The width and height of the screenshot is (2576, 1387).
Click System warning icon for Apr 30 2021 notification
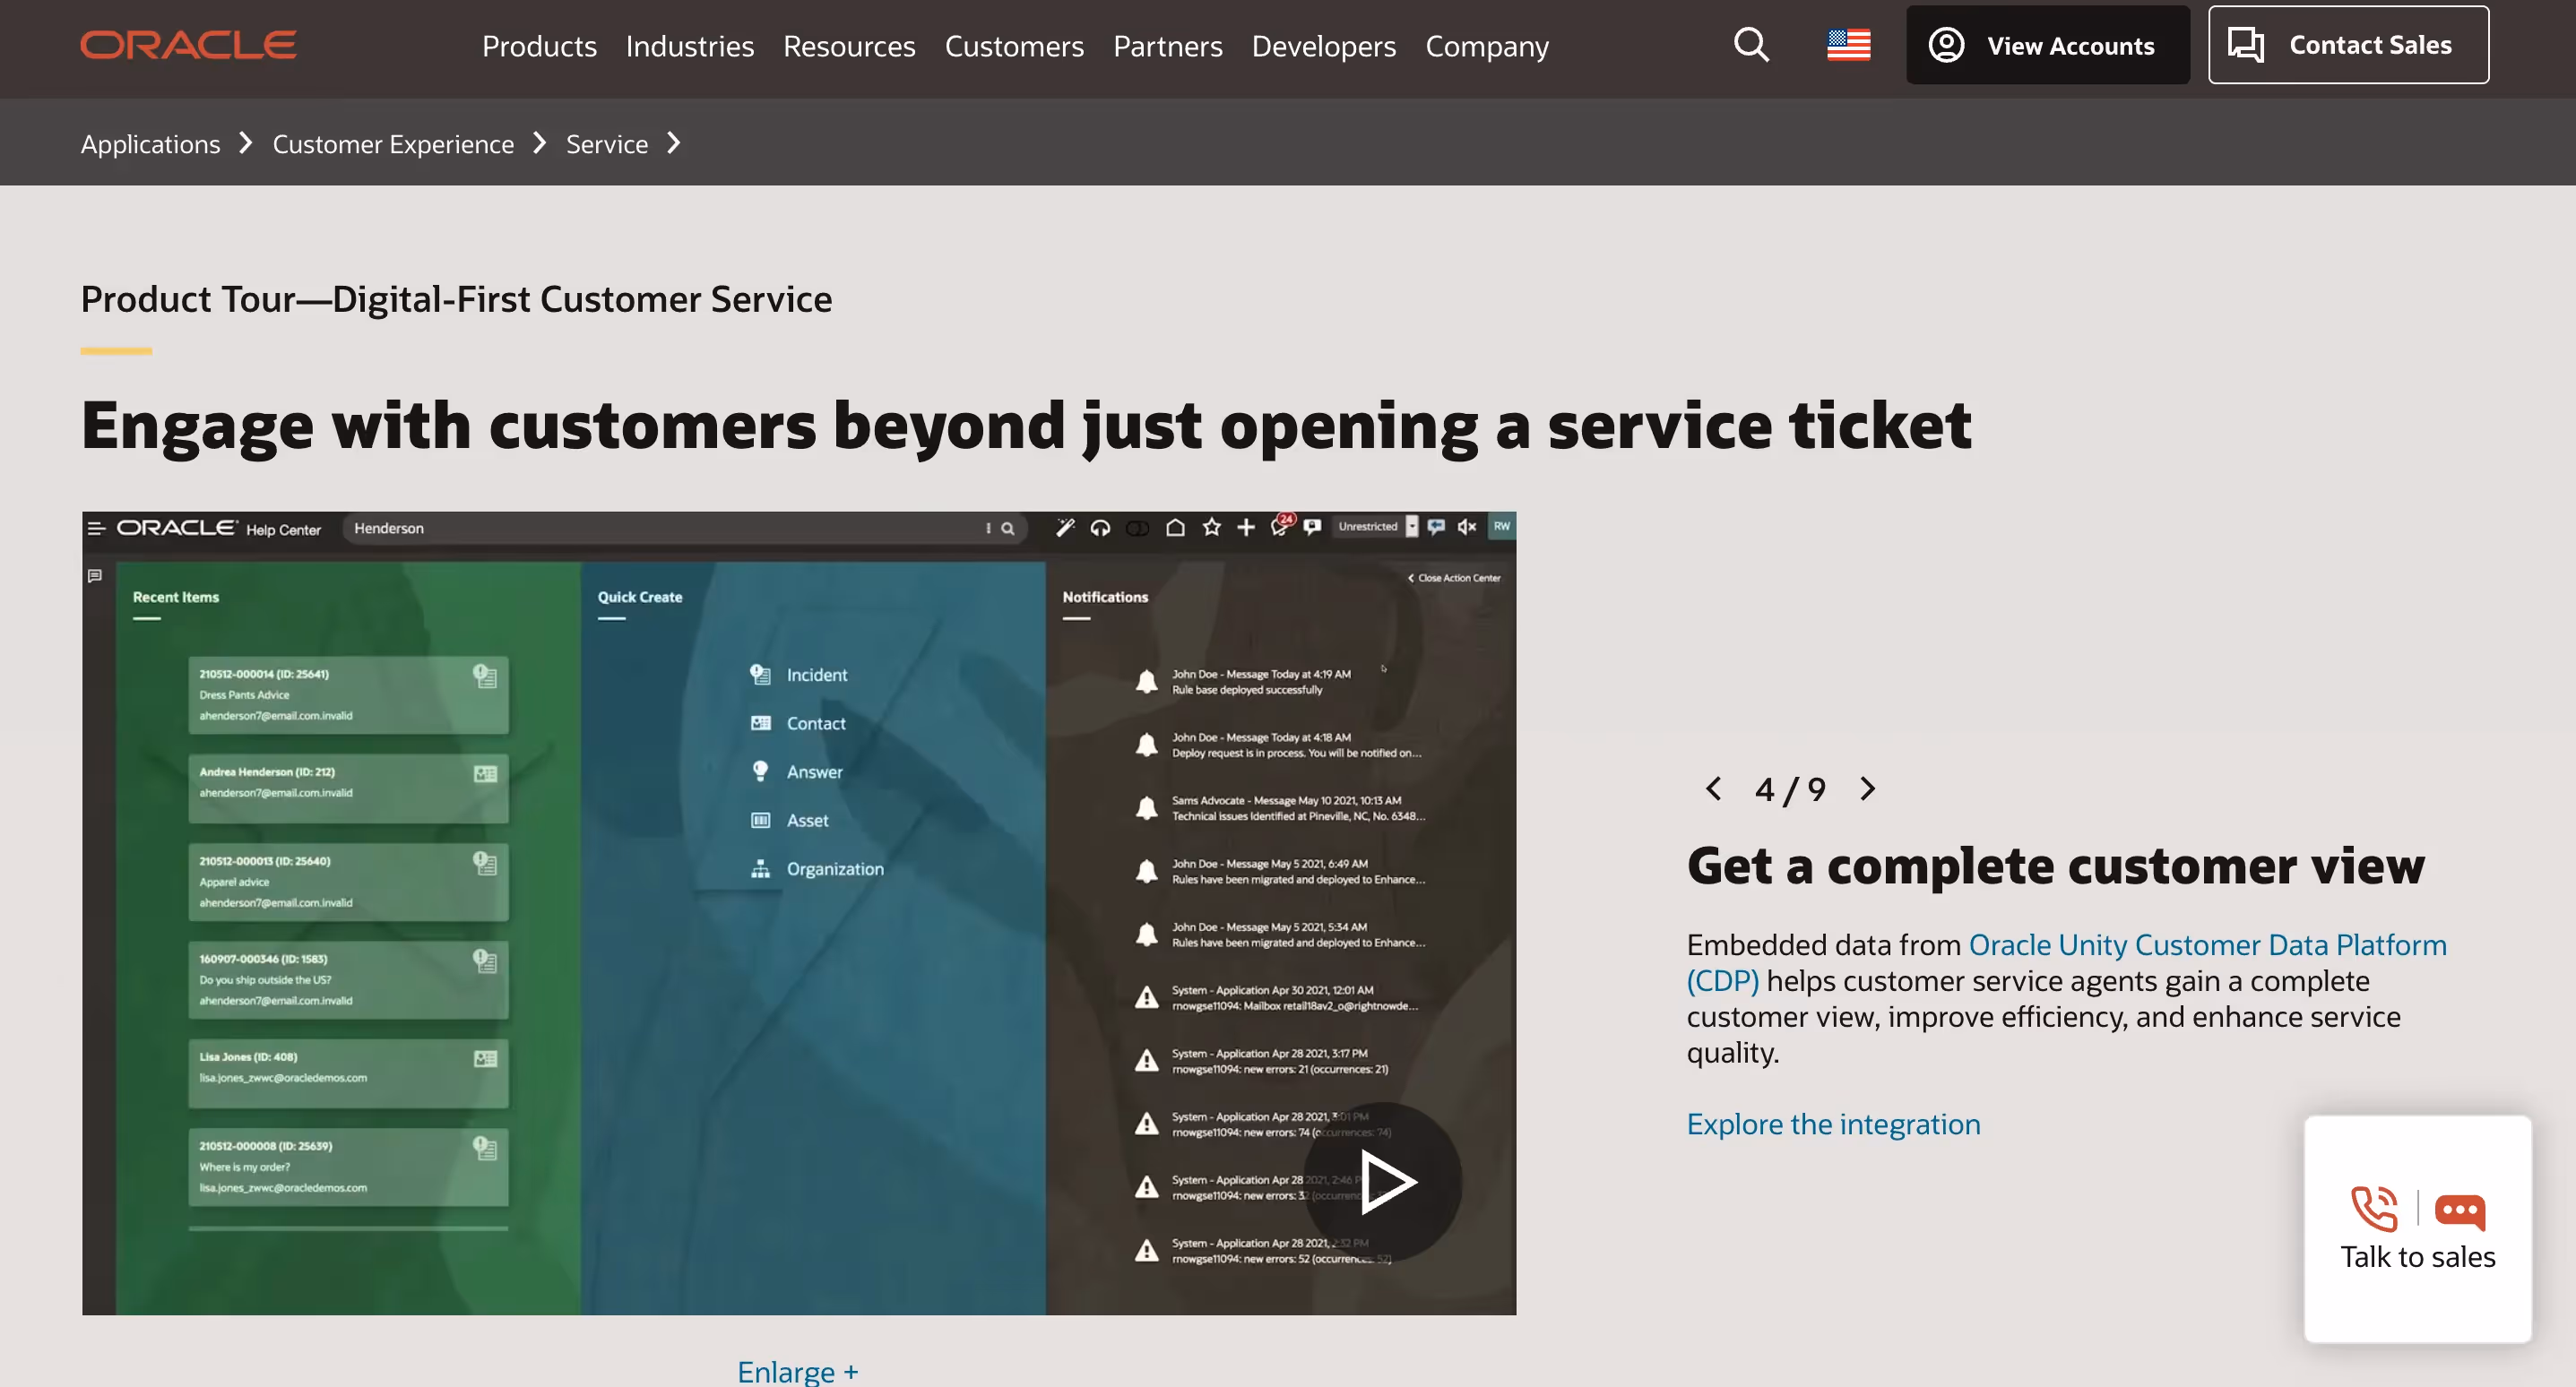(x=1146, y=998)
